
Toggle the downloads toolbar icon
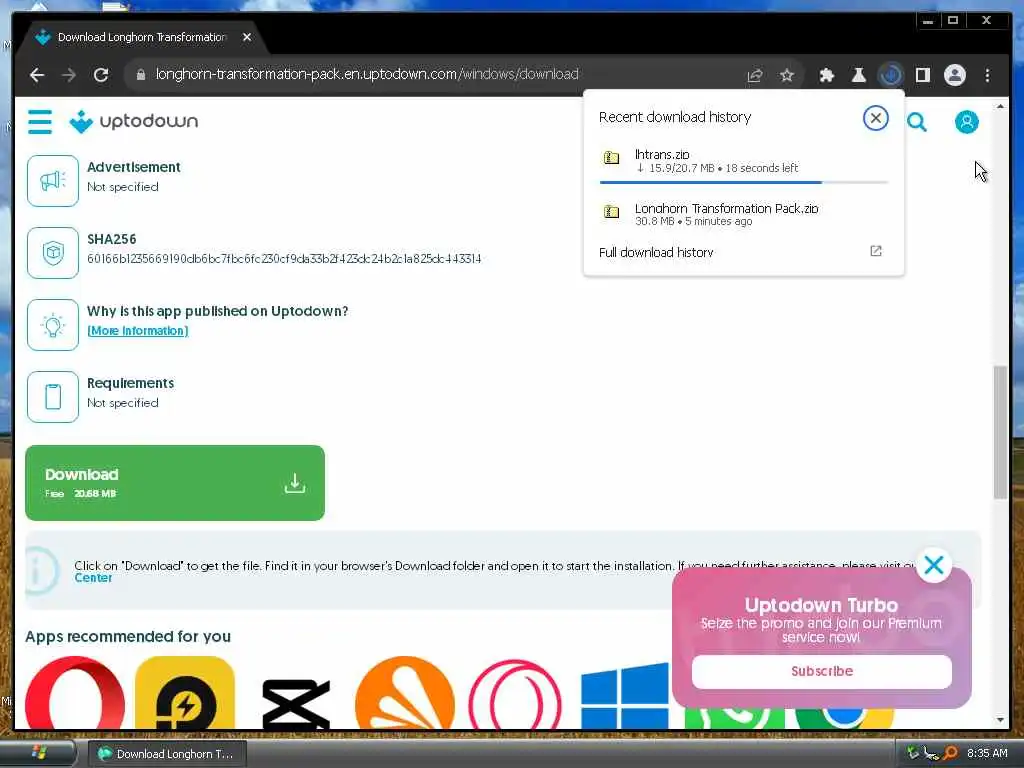coord(890,75)
